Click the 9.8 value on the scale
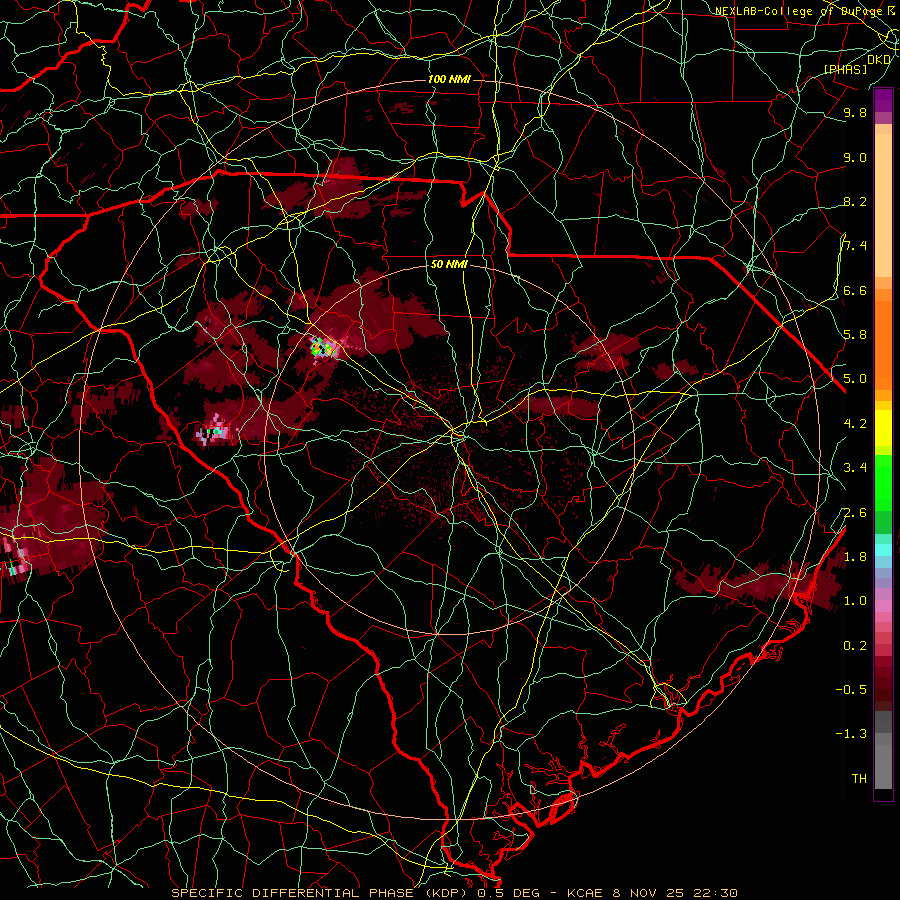 (855, 113)
